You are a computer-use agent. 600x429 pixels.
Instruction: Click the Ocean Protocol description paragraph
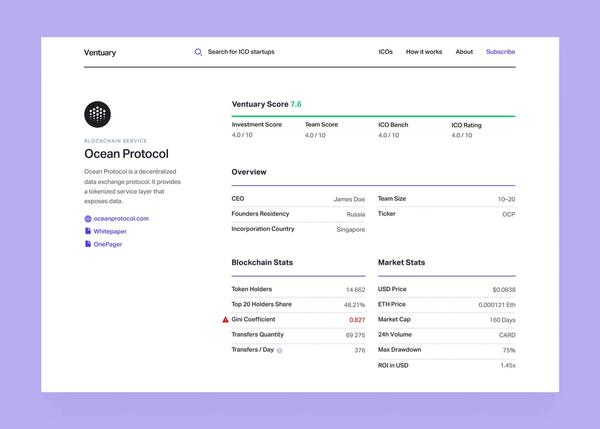[x=132, y=186]
